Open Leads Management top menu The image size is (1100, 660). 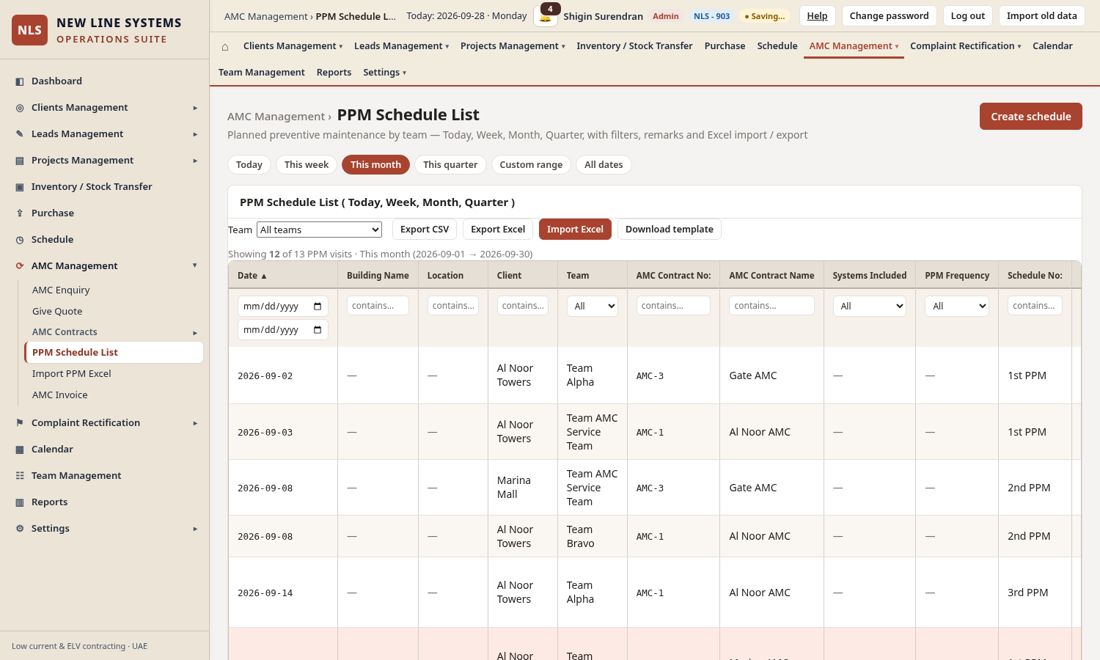click(401, 46)
